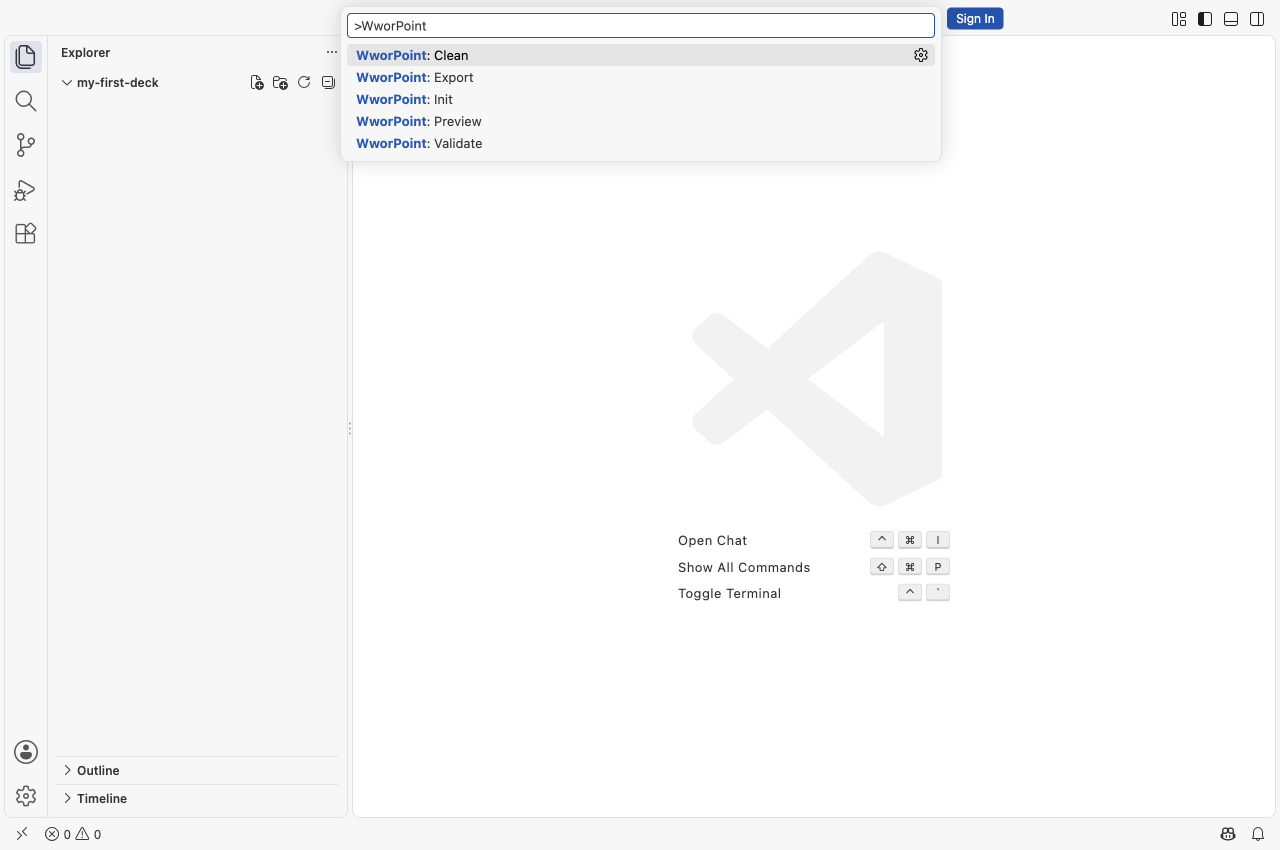Open the Copilot status icon in status bar
Screen dimensions: 1280x850
[x=1228, y=834]
